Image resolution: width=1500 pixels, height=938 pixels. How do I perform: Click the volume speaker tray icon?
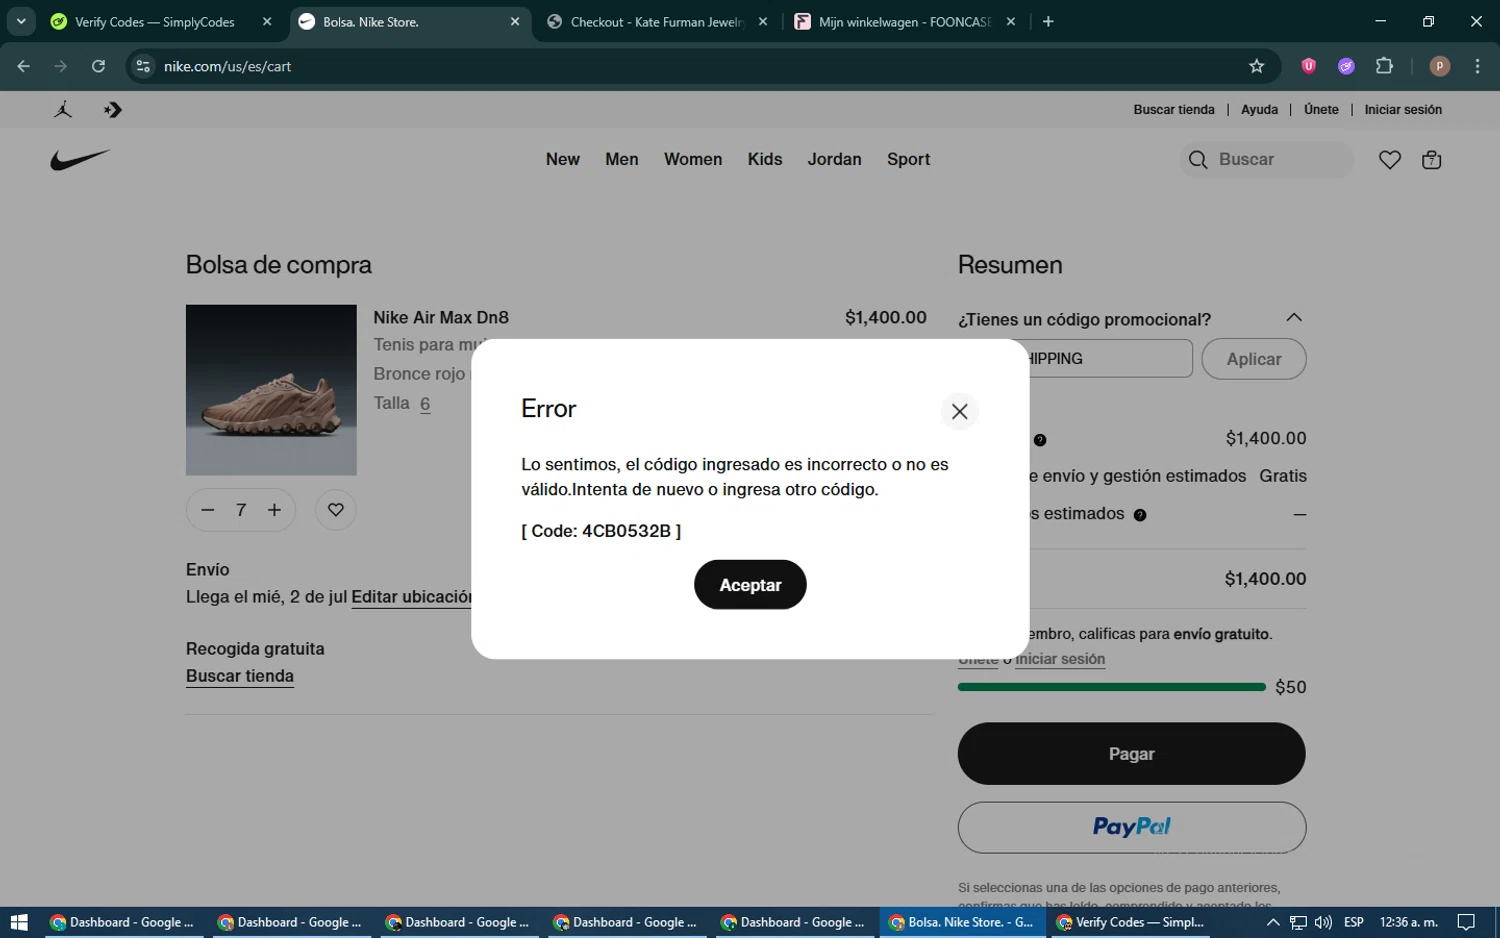point(1323,922)
